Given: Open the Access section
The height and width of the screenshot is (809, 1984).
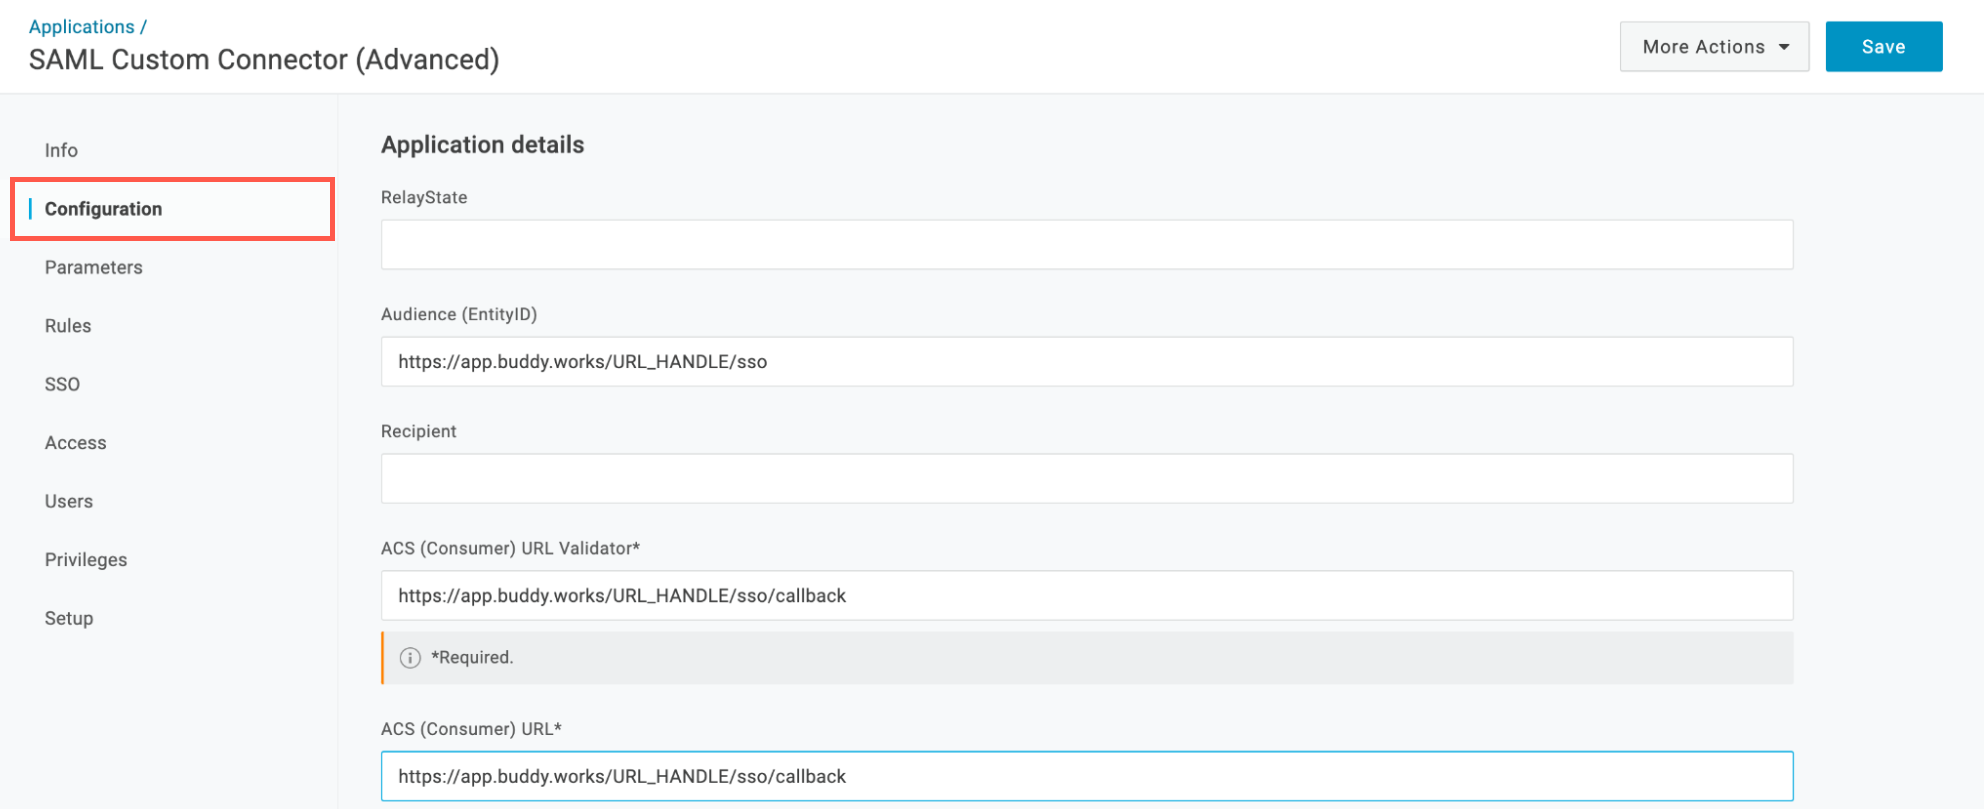Looking at the screenshot, I should pos(75,443).
